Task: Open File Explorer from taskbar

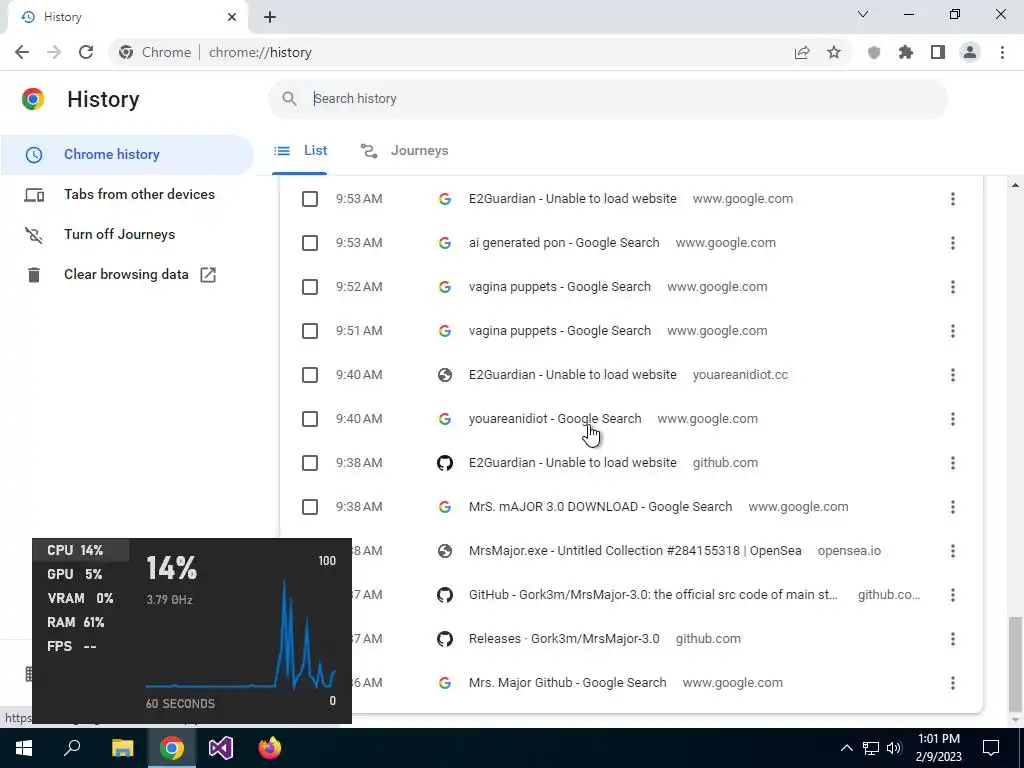Action: click(122, 748)
